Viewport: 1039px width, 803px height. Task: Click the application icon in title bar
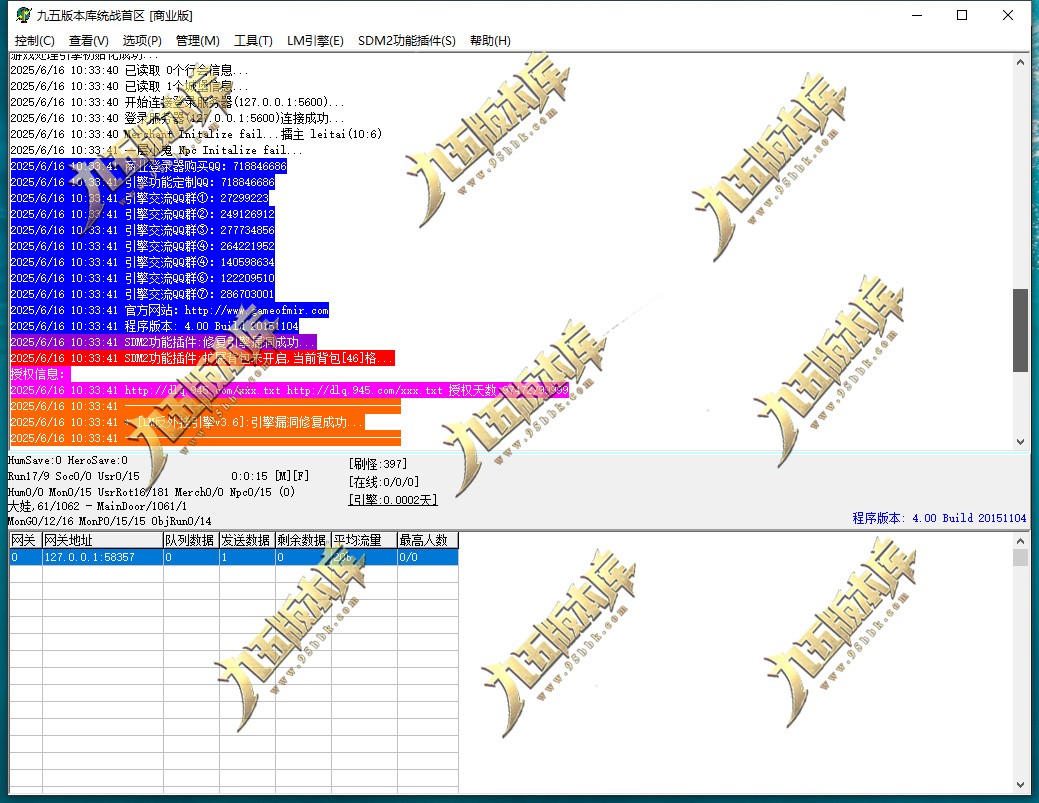(x=24, y=15)
